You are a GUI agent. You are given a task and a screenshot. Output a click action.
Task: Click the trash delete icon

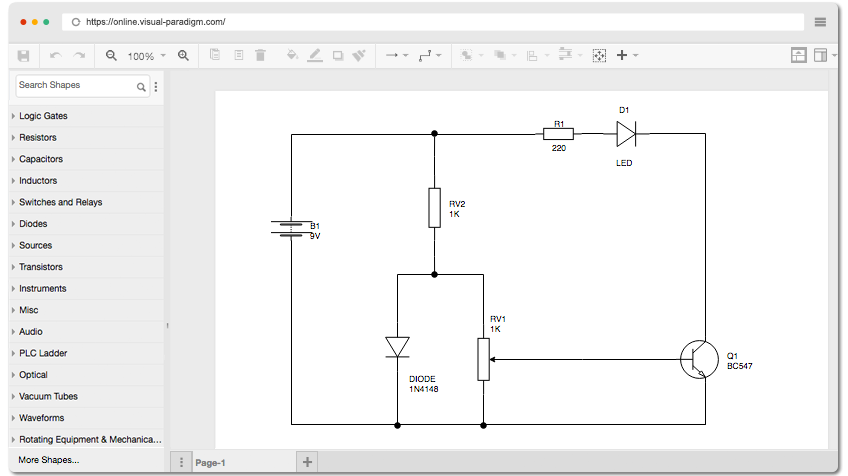point(260,55)
